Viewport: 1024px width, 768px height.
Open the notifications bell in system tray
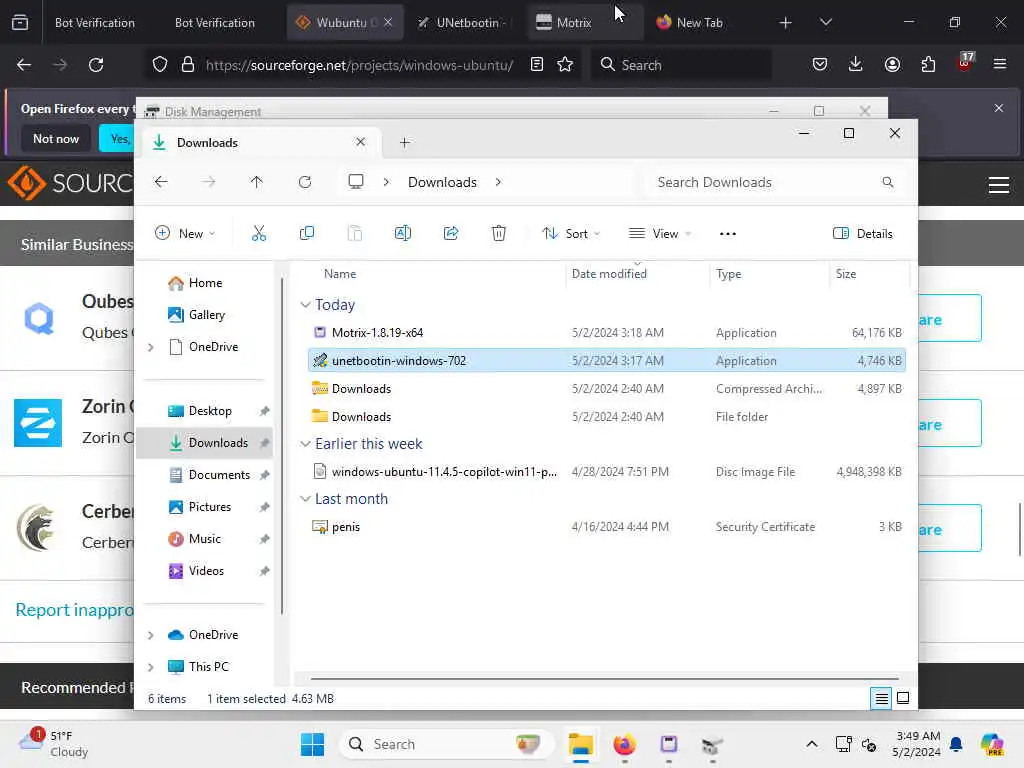pos(956,744)
